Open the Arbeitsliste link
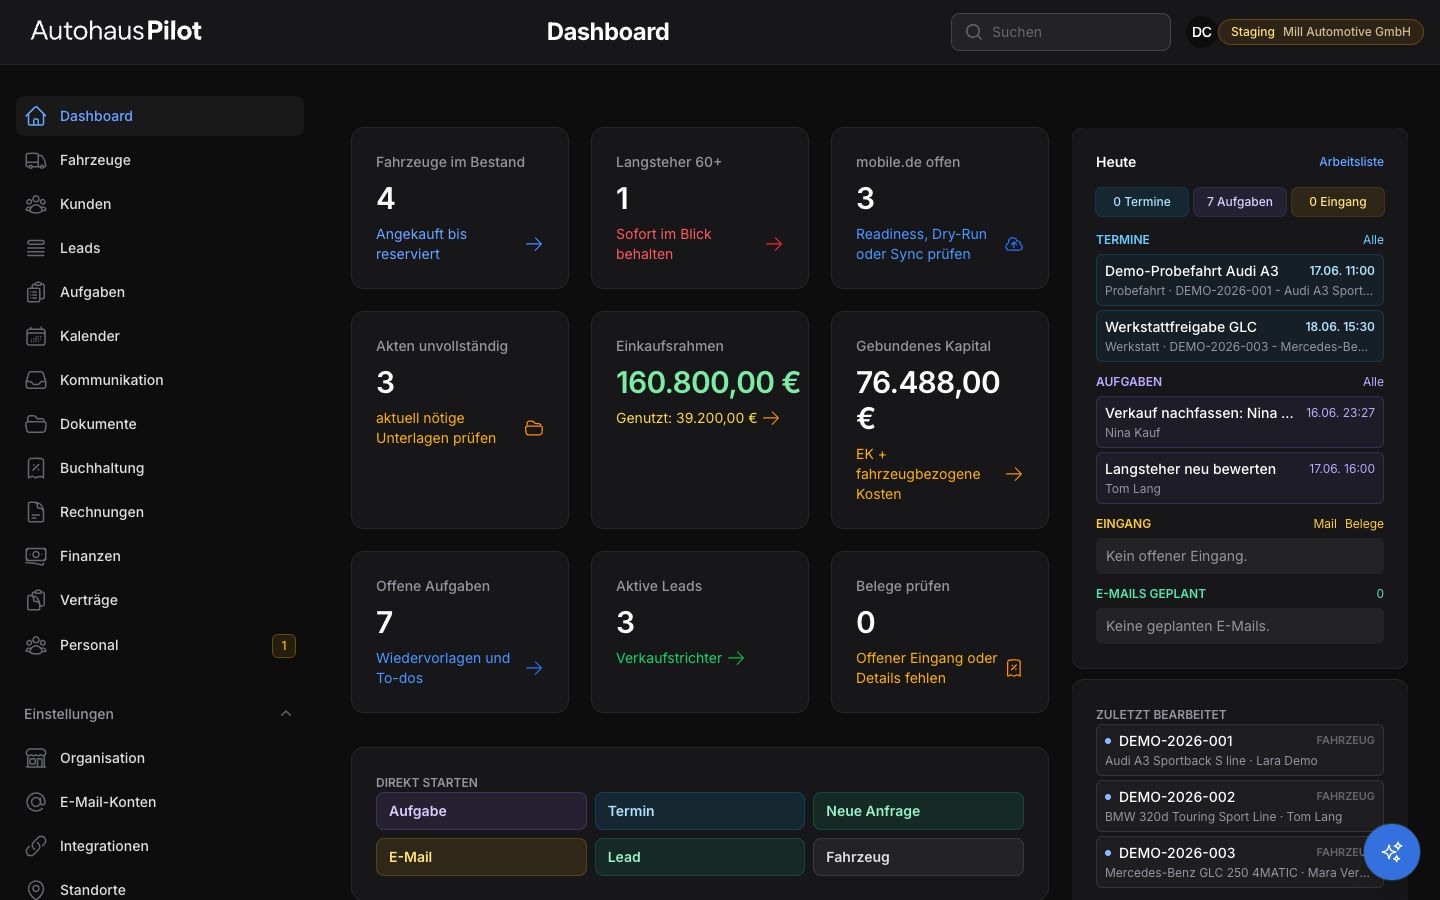Screen dimensions: 1440x900 tap(1351, 162)
